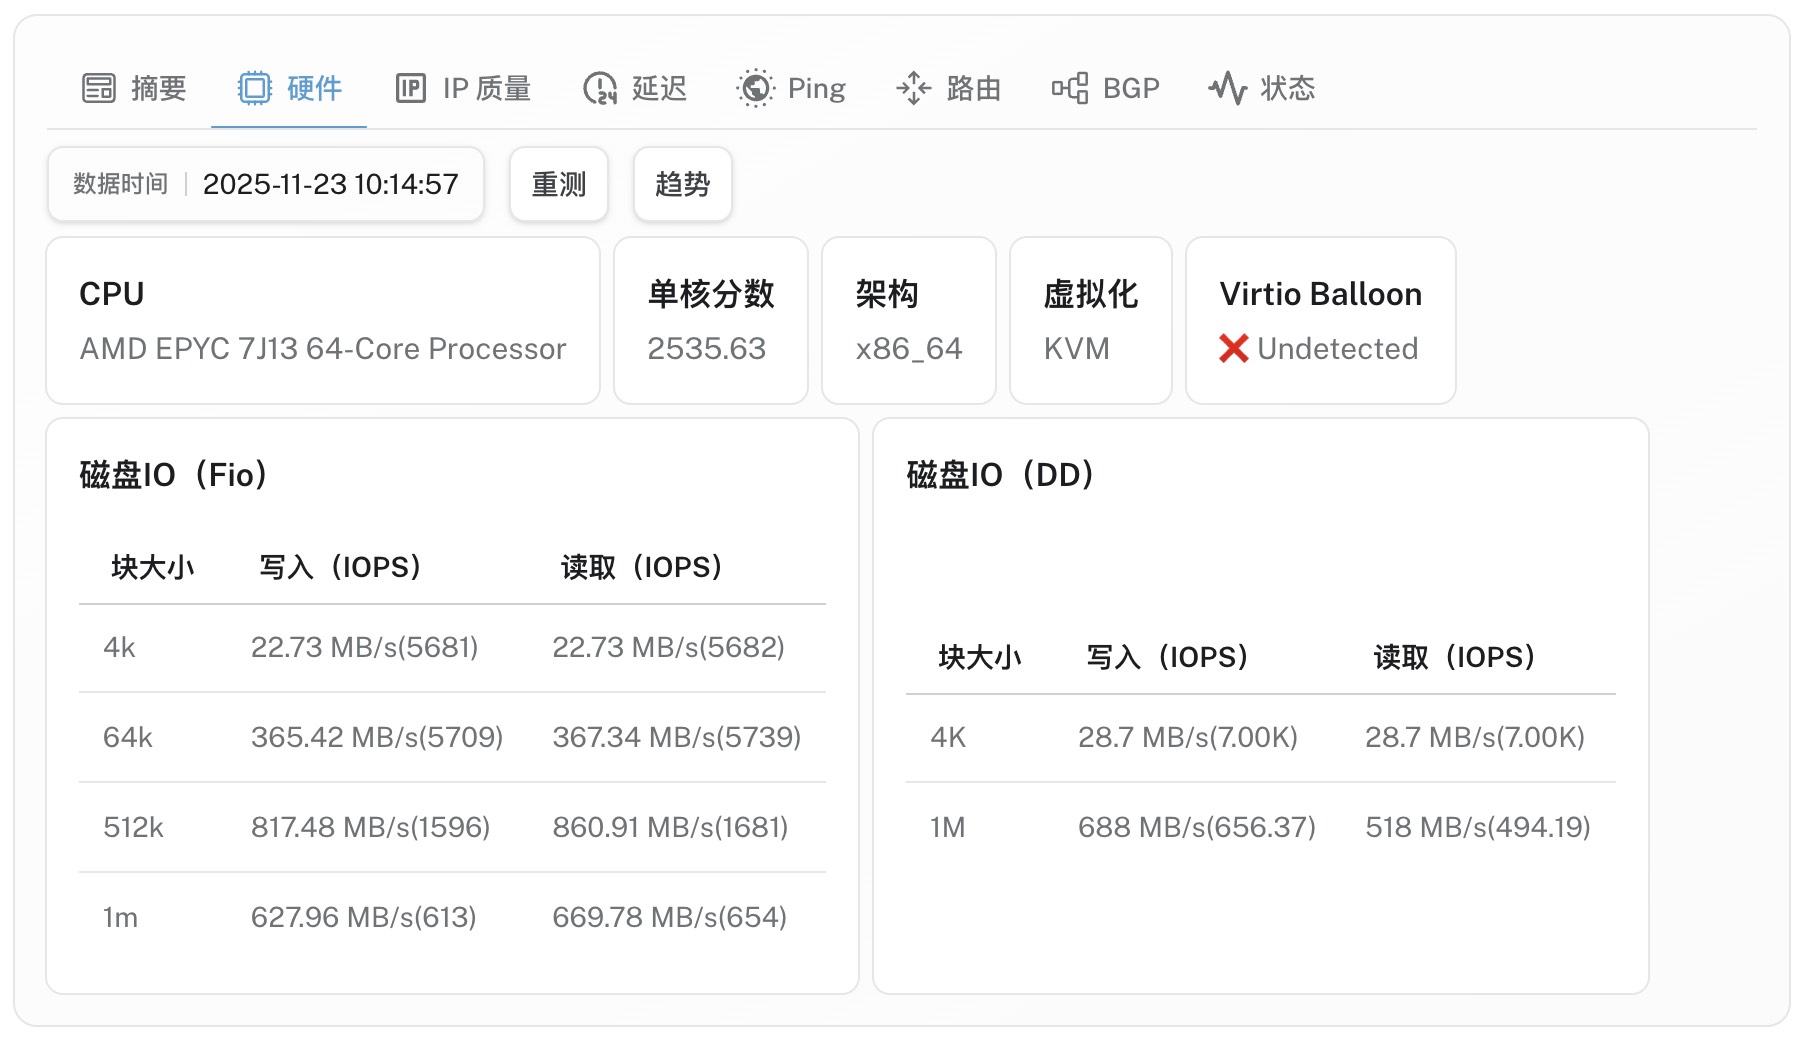This screenshot has height=1044, width=1800.
Task: Click the latency (延迟) clock icon
Action: coord(600,89)
